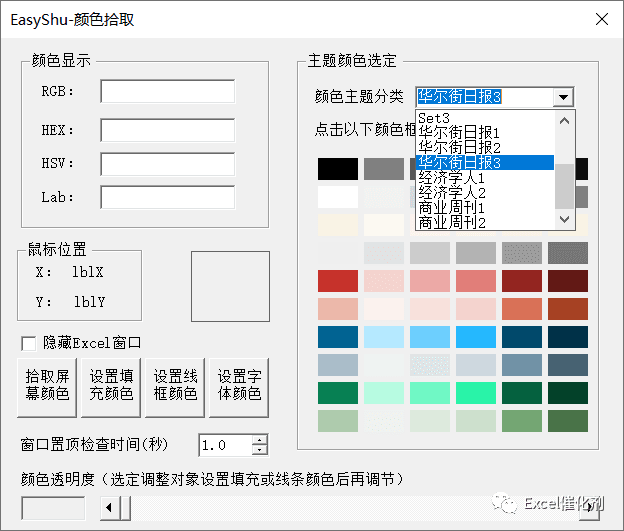Pick the deep blue swatch
624x531 pixels.
click(x=338, y=337)
